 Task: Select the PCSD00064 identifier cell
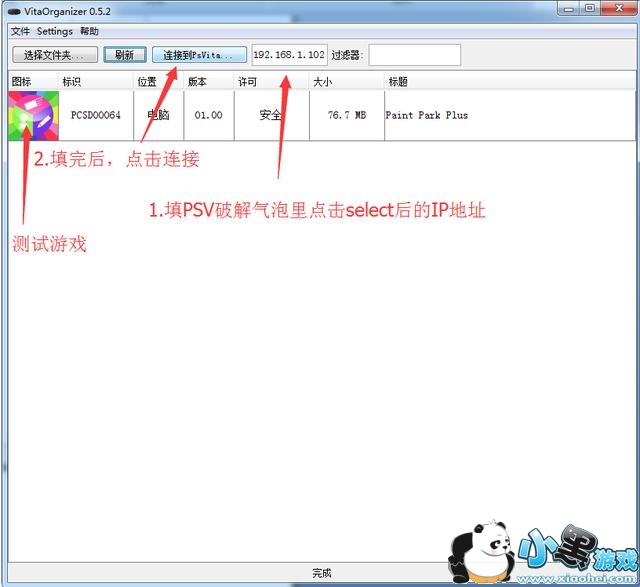point(96,116)
